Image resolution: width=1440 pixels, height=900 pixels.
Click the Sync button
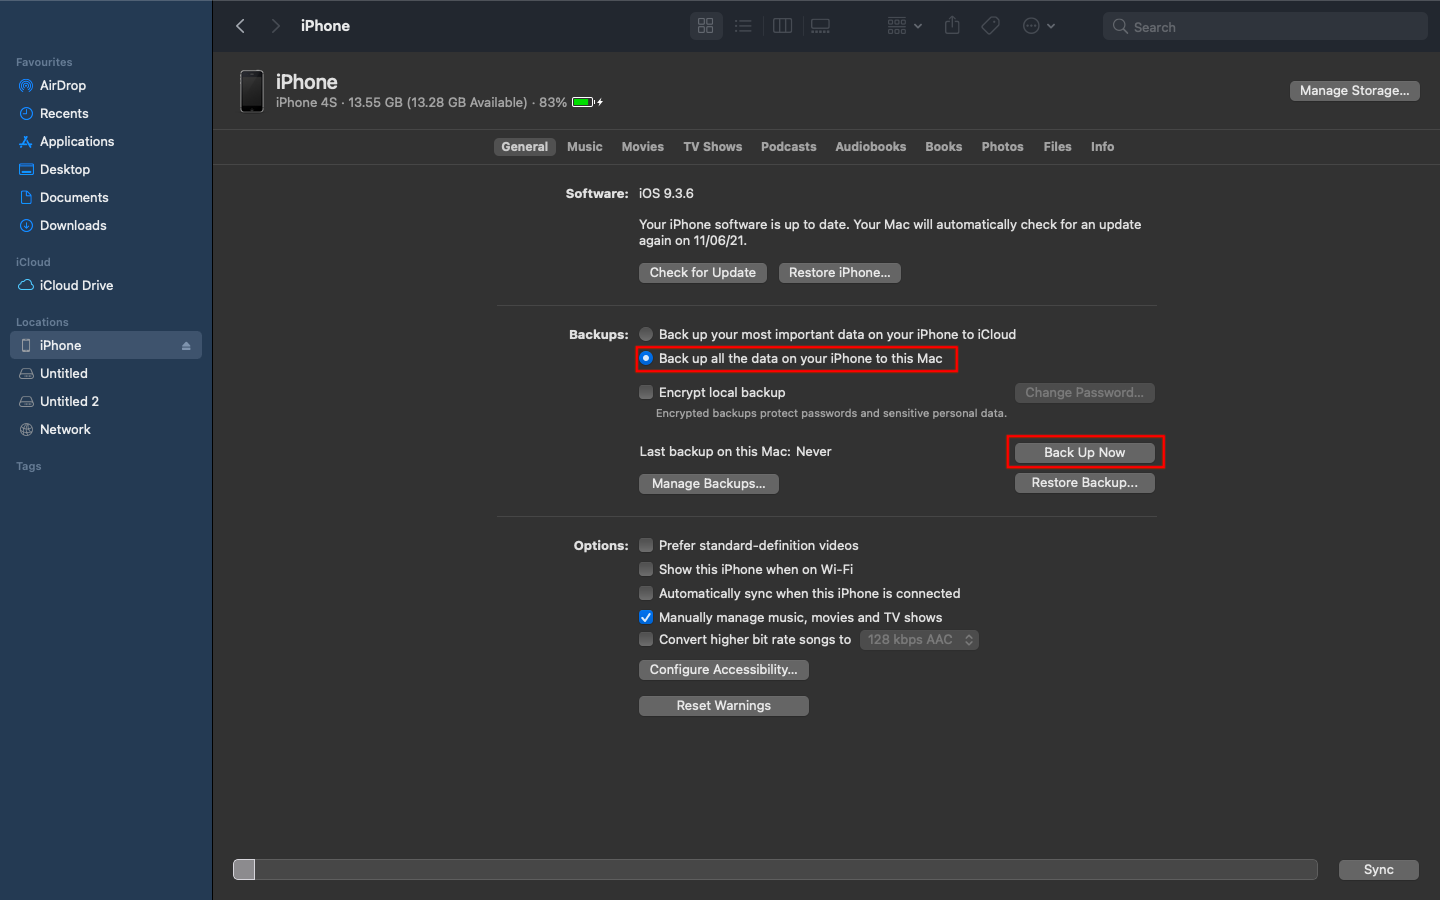[1379, 870]
